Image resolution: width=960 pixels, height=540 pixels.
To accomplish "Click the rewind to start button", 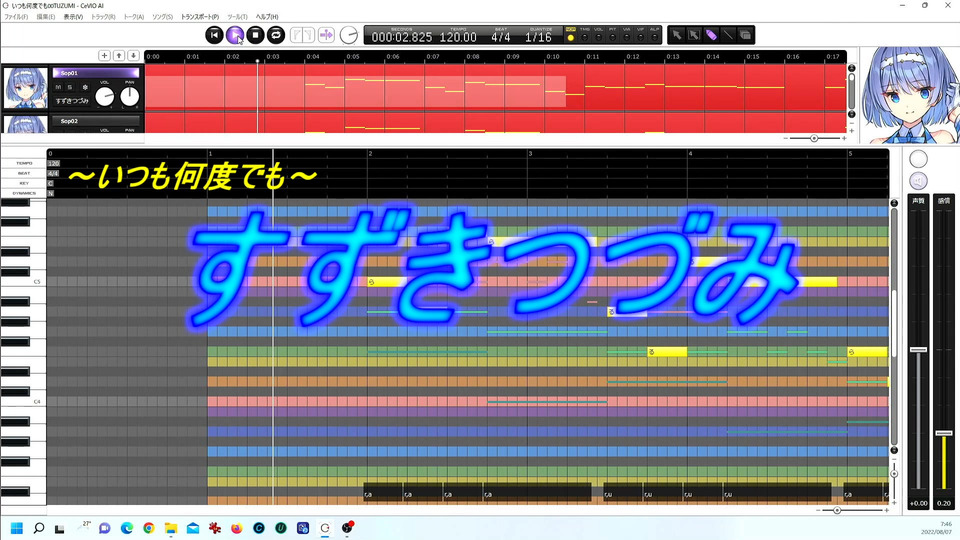I will click(214, 35).
